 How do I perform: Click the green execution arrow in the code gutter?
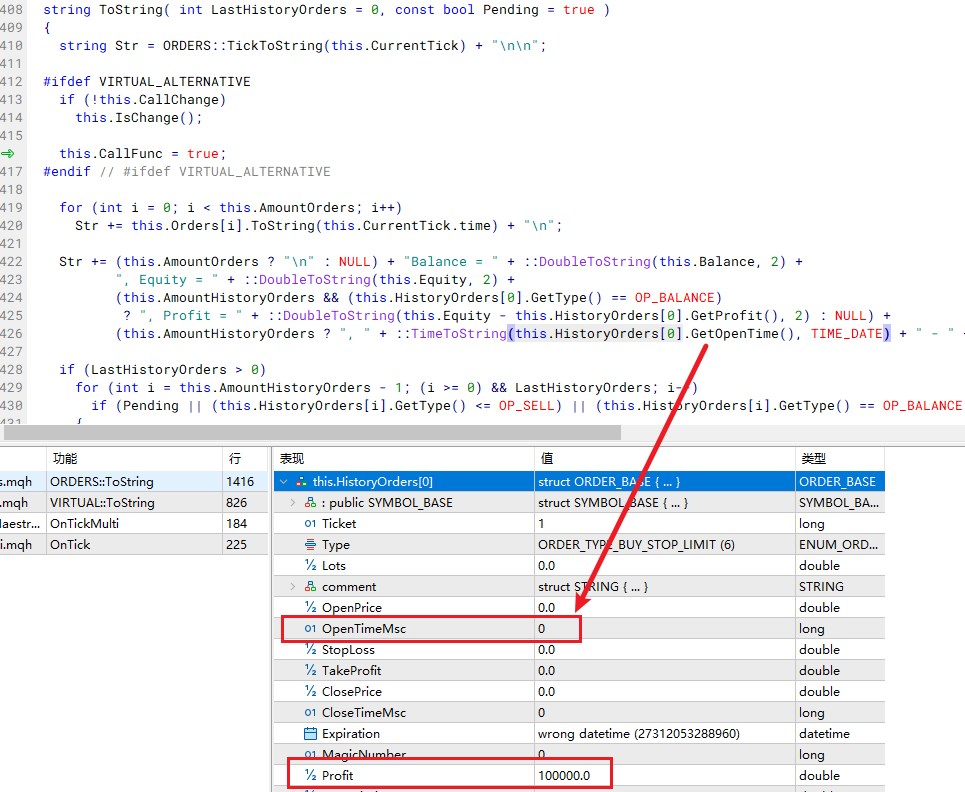pos(8,153)
